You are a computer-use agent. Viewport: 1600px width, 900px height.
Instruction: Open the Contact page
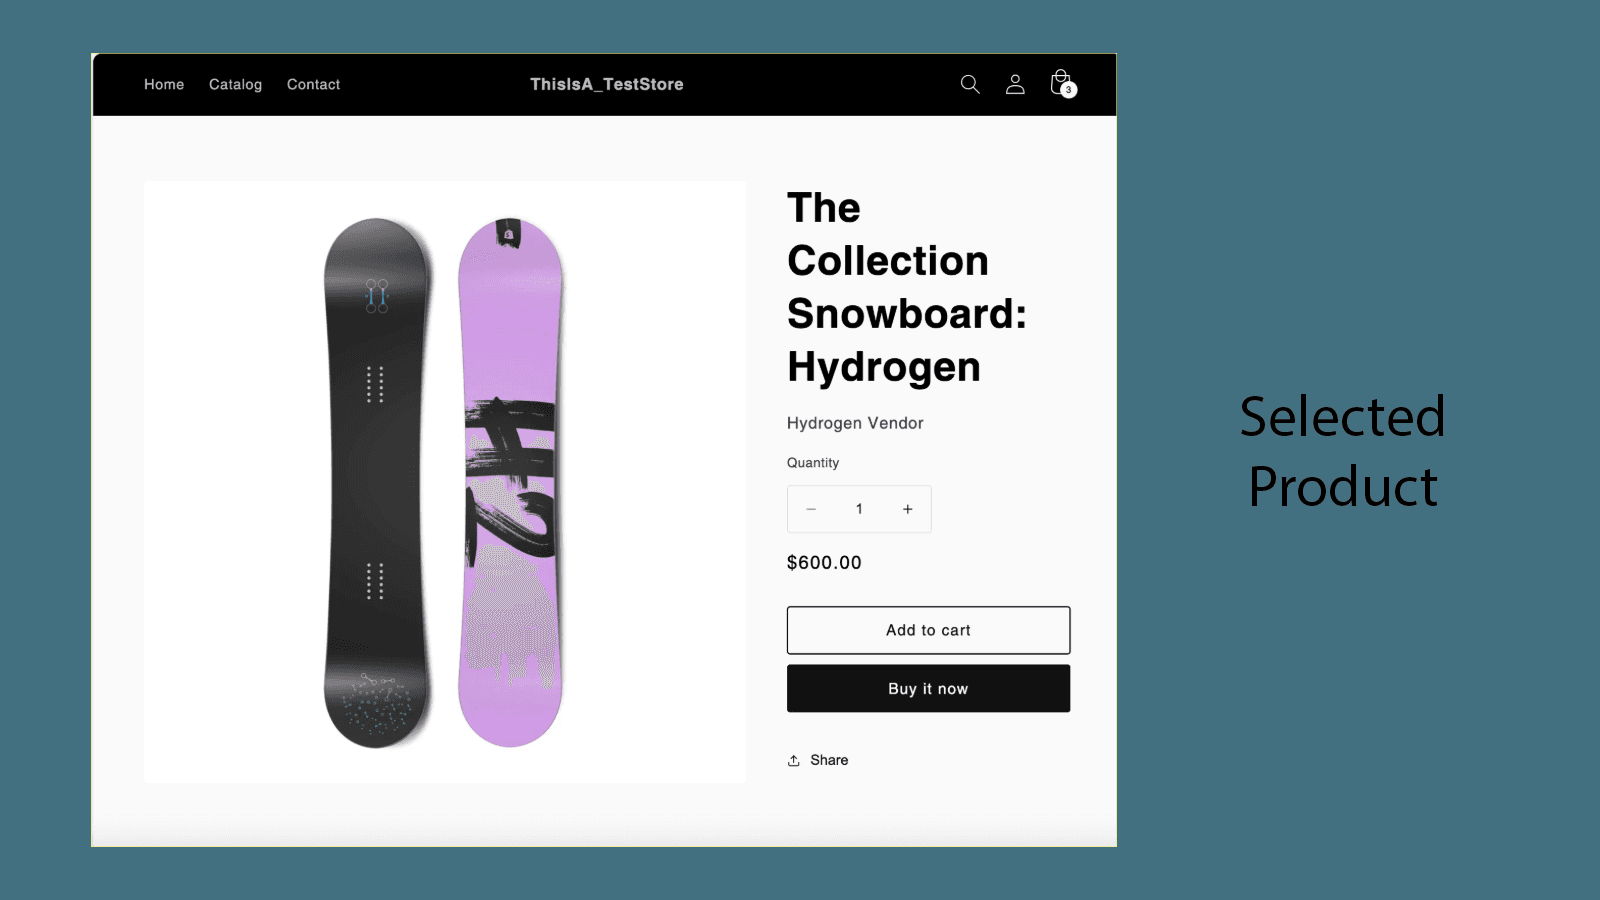point(313,84)
